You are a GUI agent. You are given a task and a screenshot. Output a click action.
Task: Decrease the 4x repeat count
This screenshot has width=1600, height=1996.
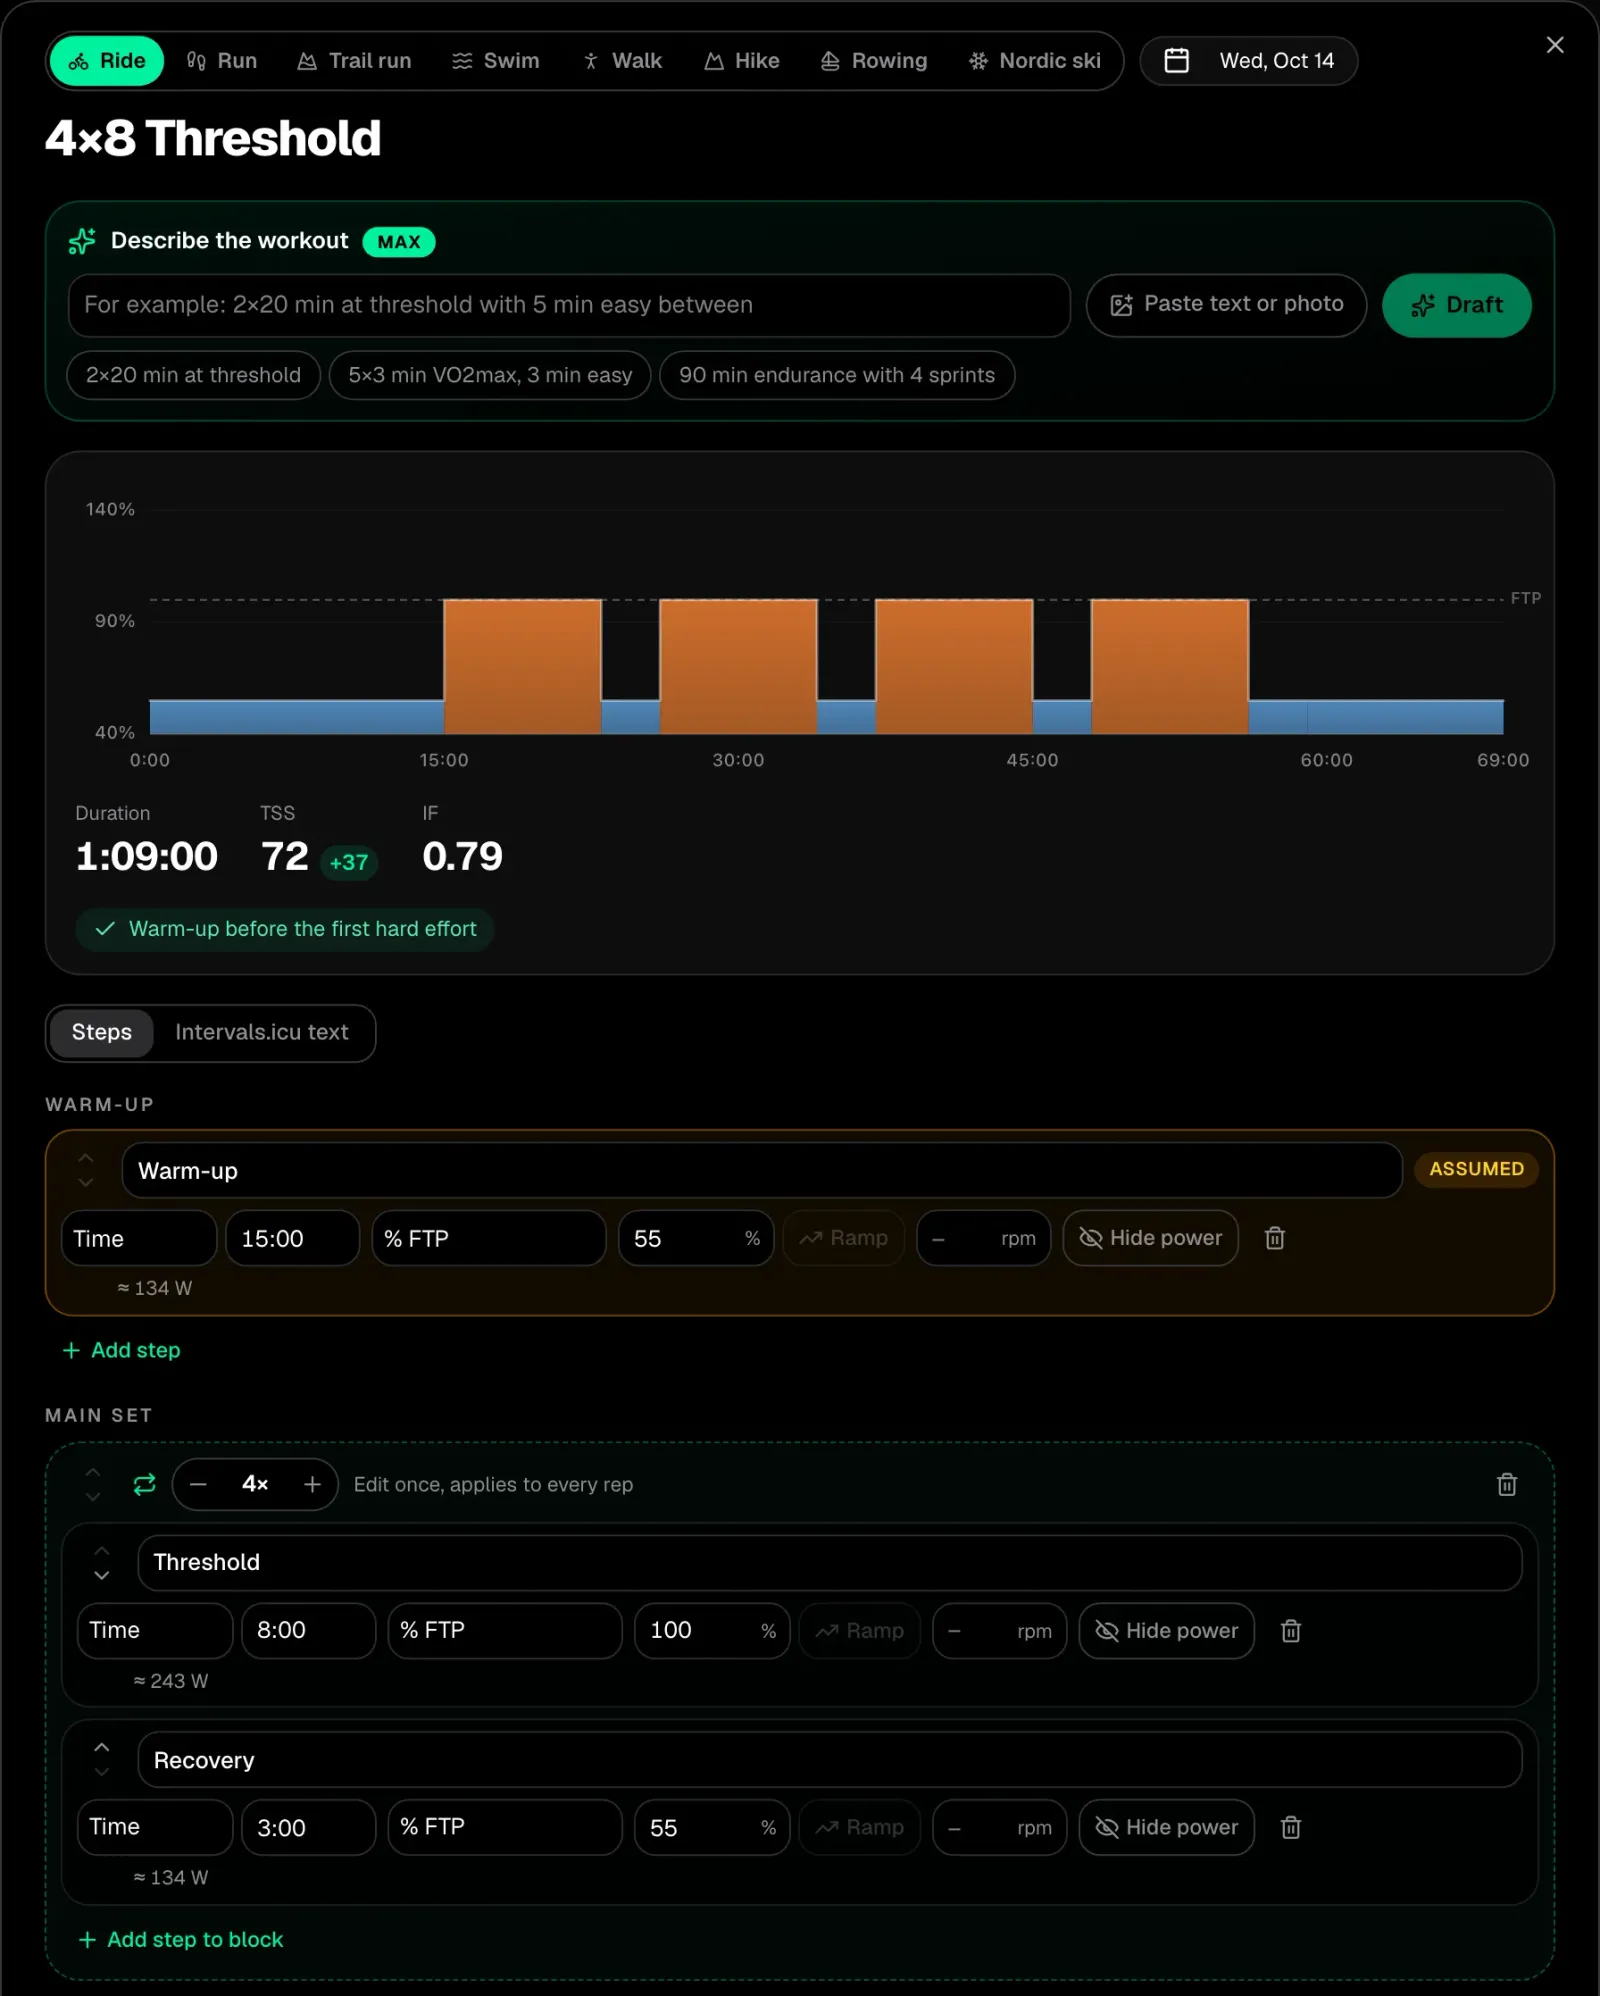198,1484
